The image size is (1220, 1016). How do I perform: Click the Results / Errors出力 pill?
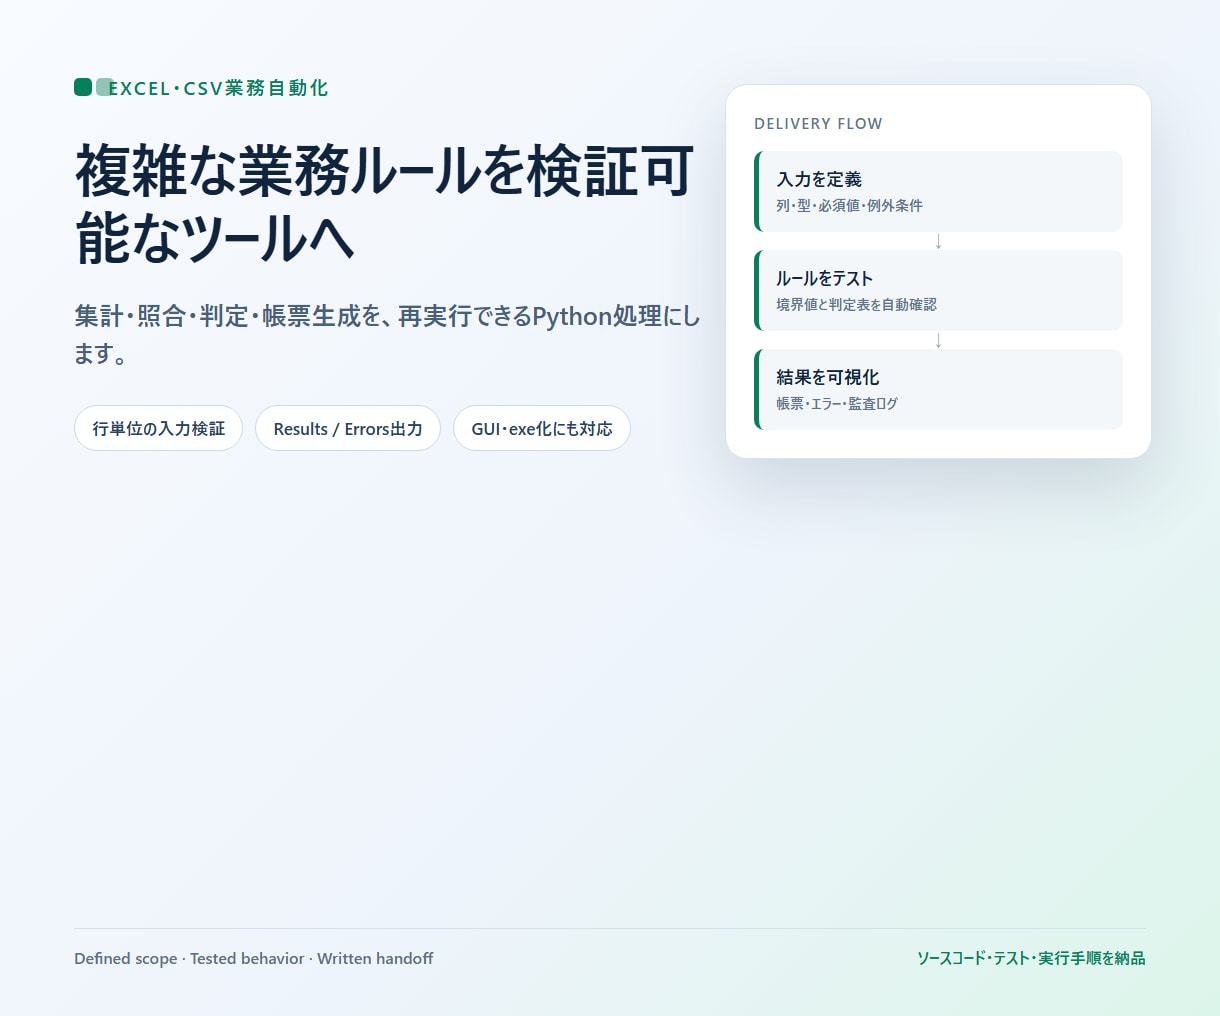point(348,428)
